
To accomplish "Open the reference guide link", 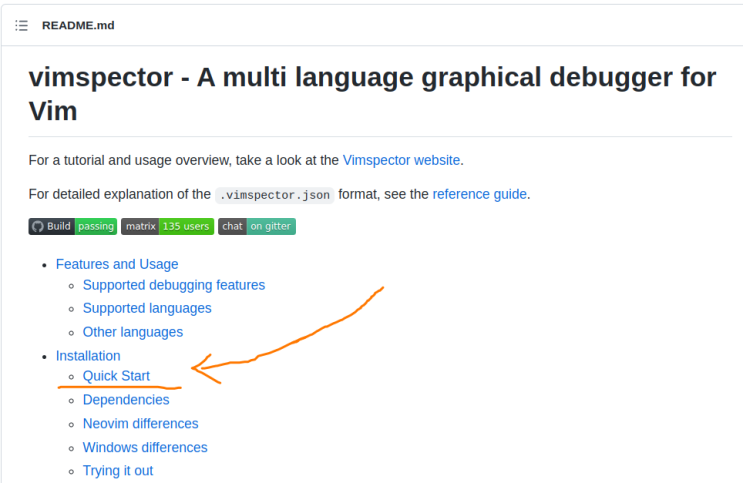I will 479,194.
